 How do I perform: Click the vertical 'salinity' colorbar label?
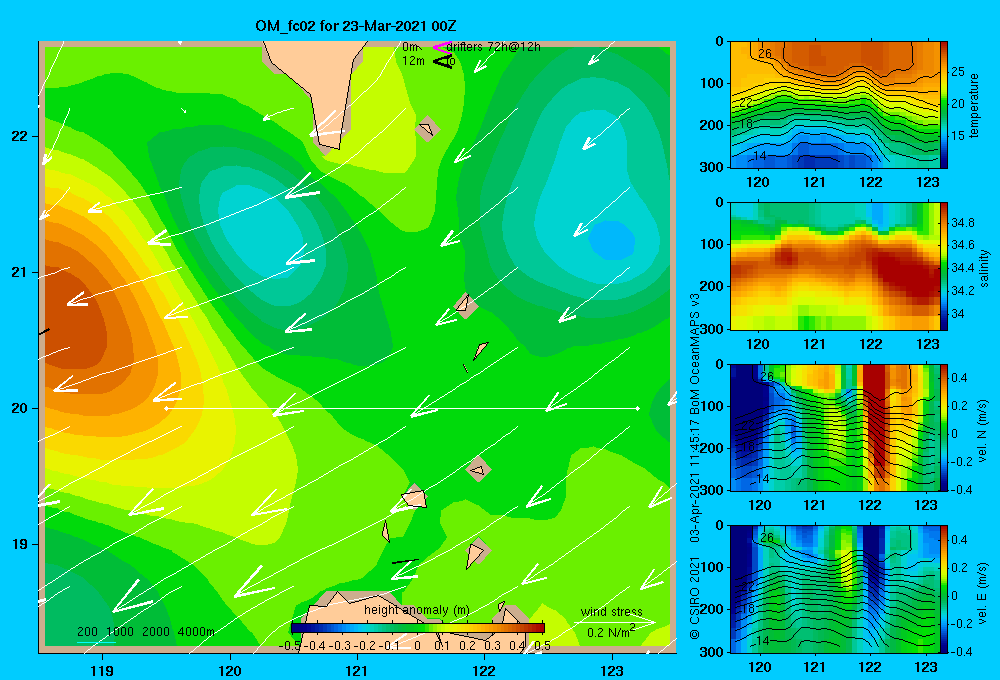click(984, 269)
